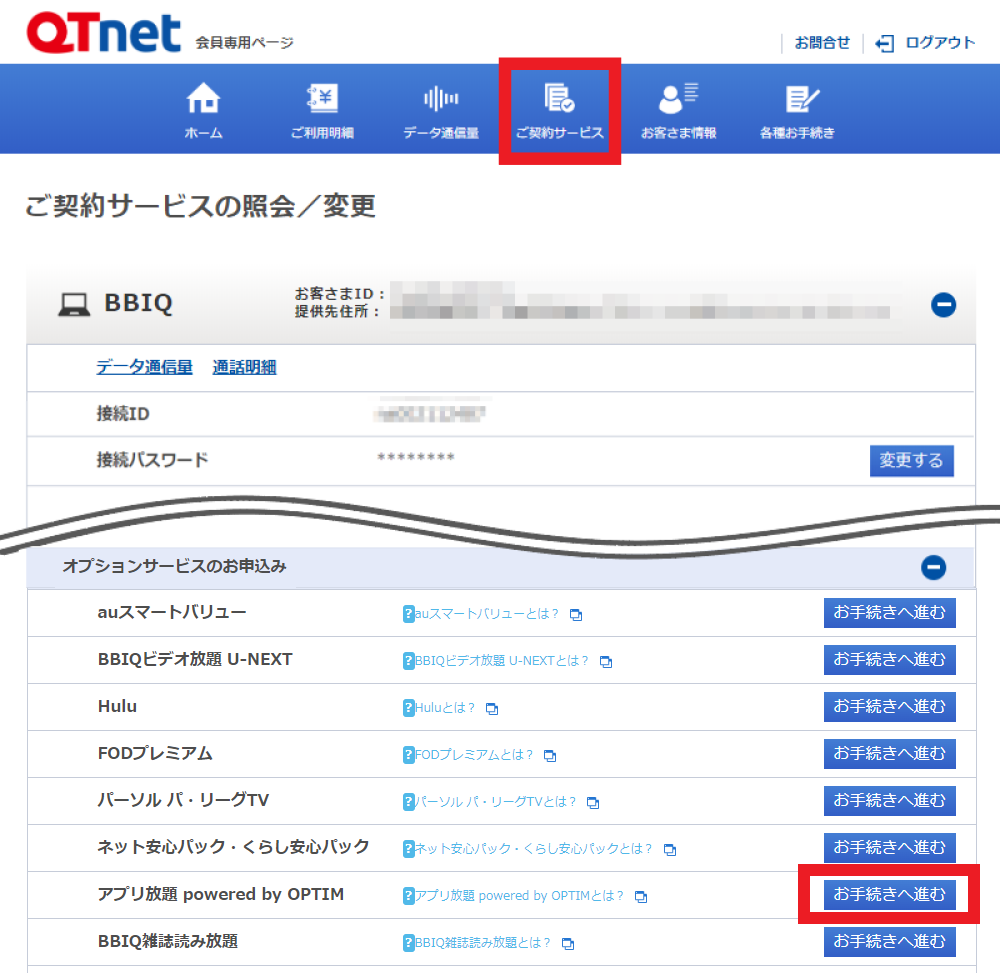Open データ通信量 data usage icon

(441, 100)
